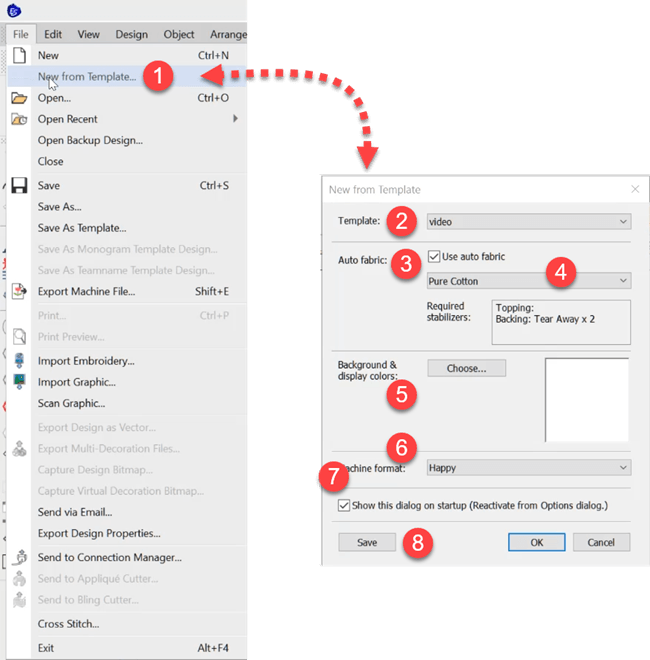The image size is (650, 660).
Task: Toggle the Use auto fabric checkbox
Action: click(434, 256)
